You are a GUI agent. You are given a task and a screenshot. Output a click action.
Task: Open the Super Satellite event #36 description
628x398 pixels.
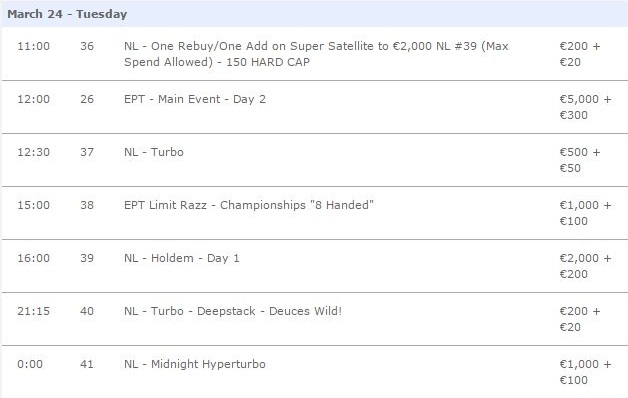coord(316,54)
